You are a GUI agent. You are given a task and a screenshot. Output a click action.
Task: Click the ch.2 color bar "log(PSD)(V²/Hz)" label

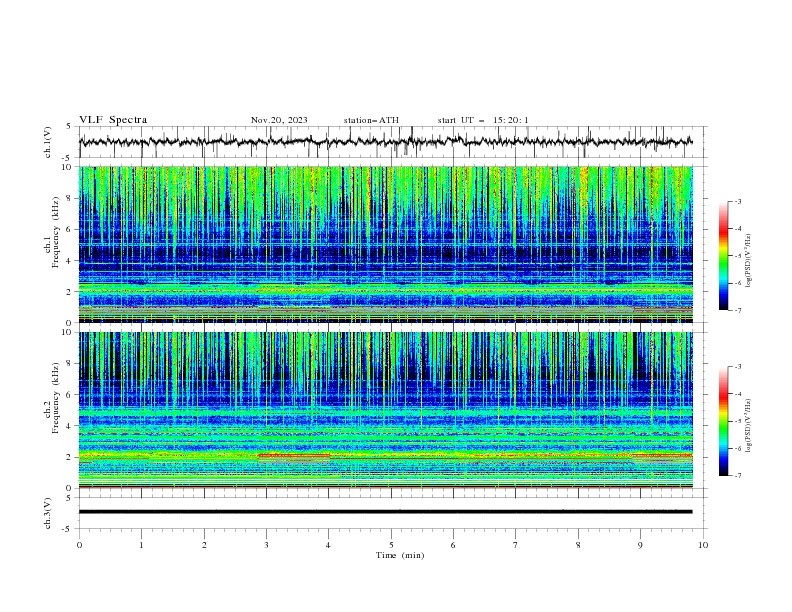pos(749,426)
